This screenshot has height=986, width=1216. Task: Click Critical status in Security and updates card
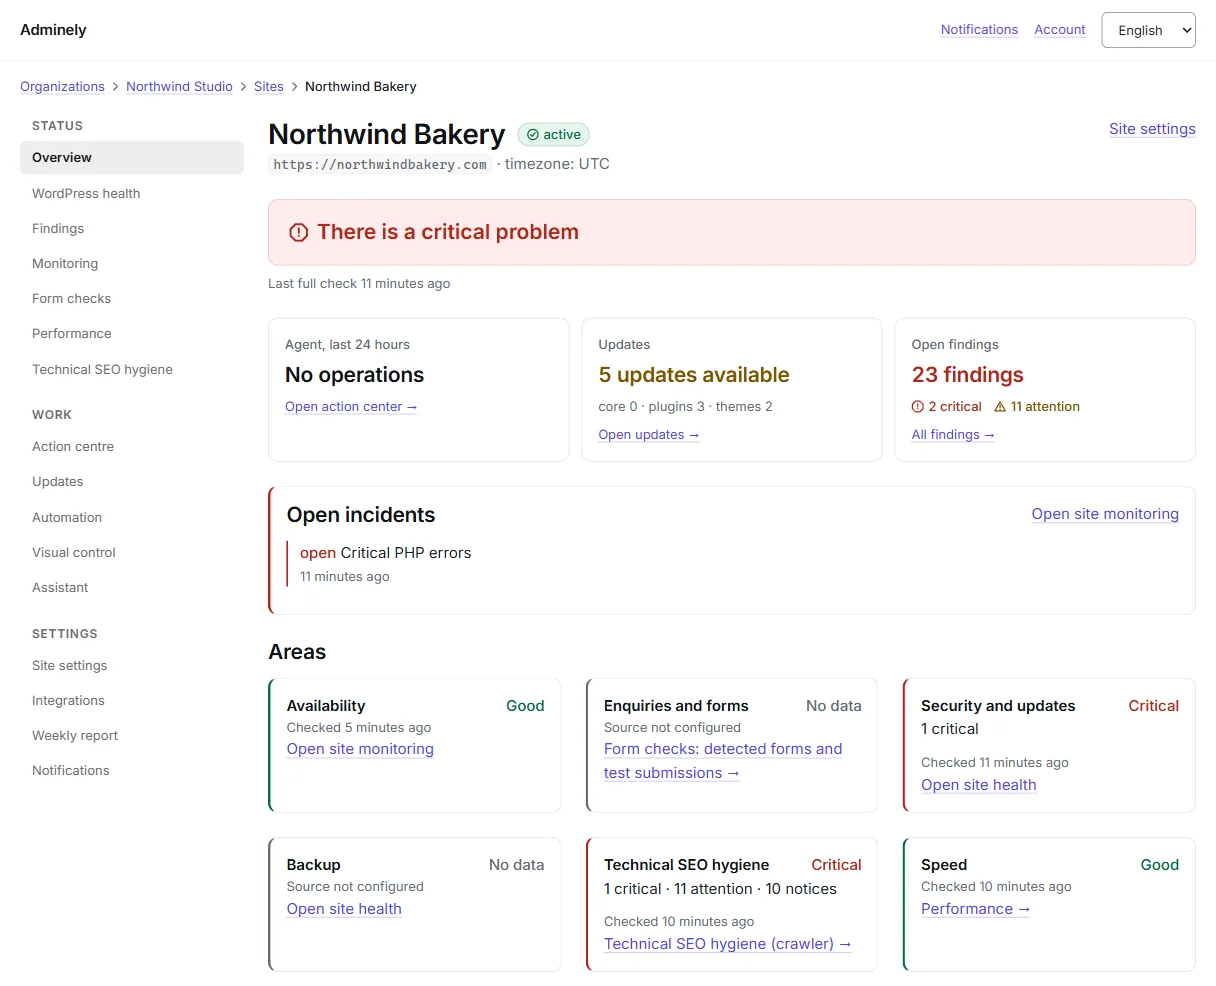tap(1154, 706)
